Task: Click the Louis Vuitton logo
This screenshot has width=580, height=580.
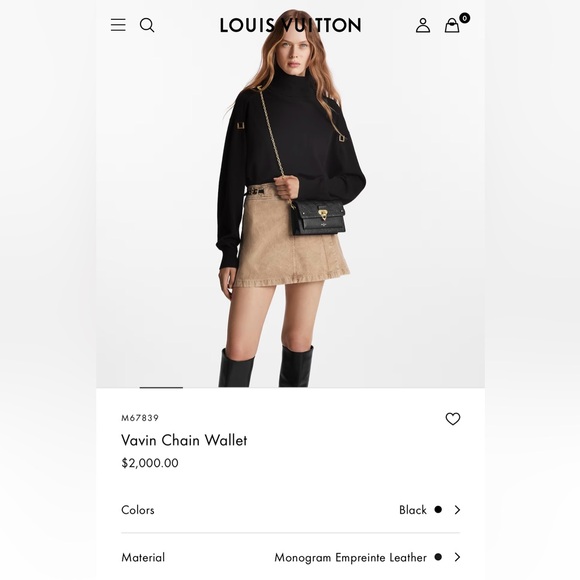Action: 290,25
